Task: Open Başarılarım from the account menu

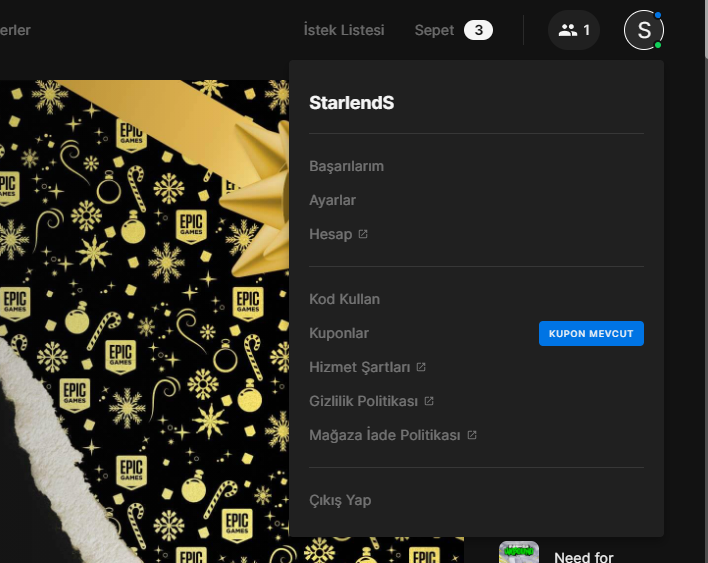Action: click(346, 166)
